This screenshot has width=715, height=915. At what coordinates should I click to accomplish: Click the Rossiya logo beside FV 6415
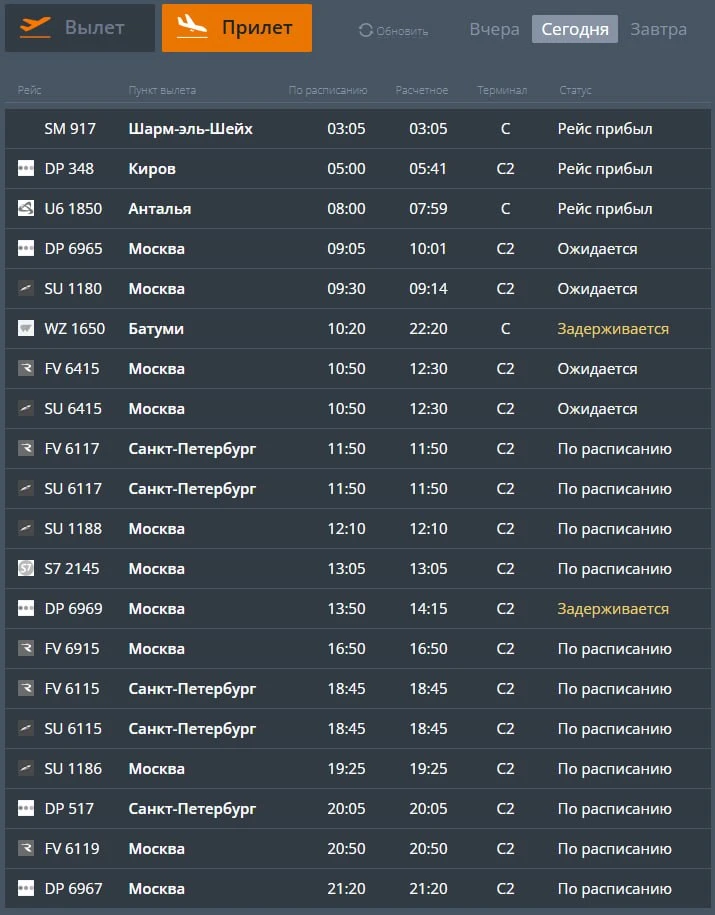point(26,368)
